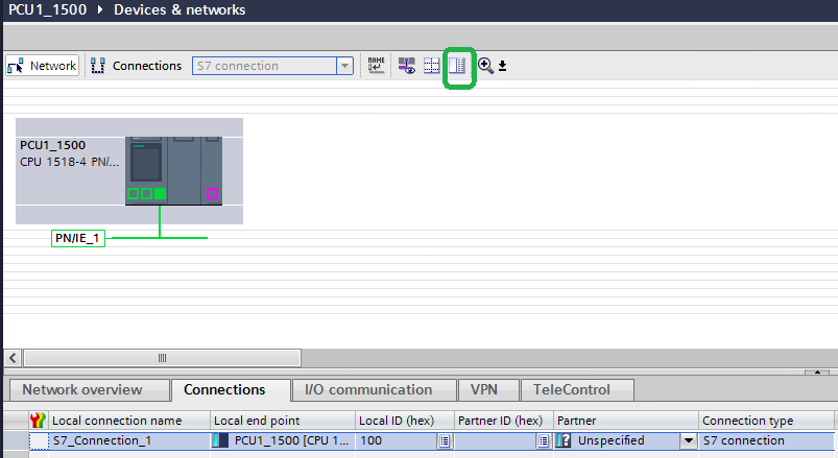Screen dimensions: 838x458
Task: Open zoom level dropdown arrow
Action: pos(502,66)
